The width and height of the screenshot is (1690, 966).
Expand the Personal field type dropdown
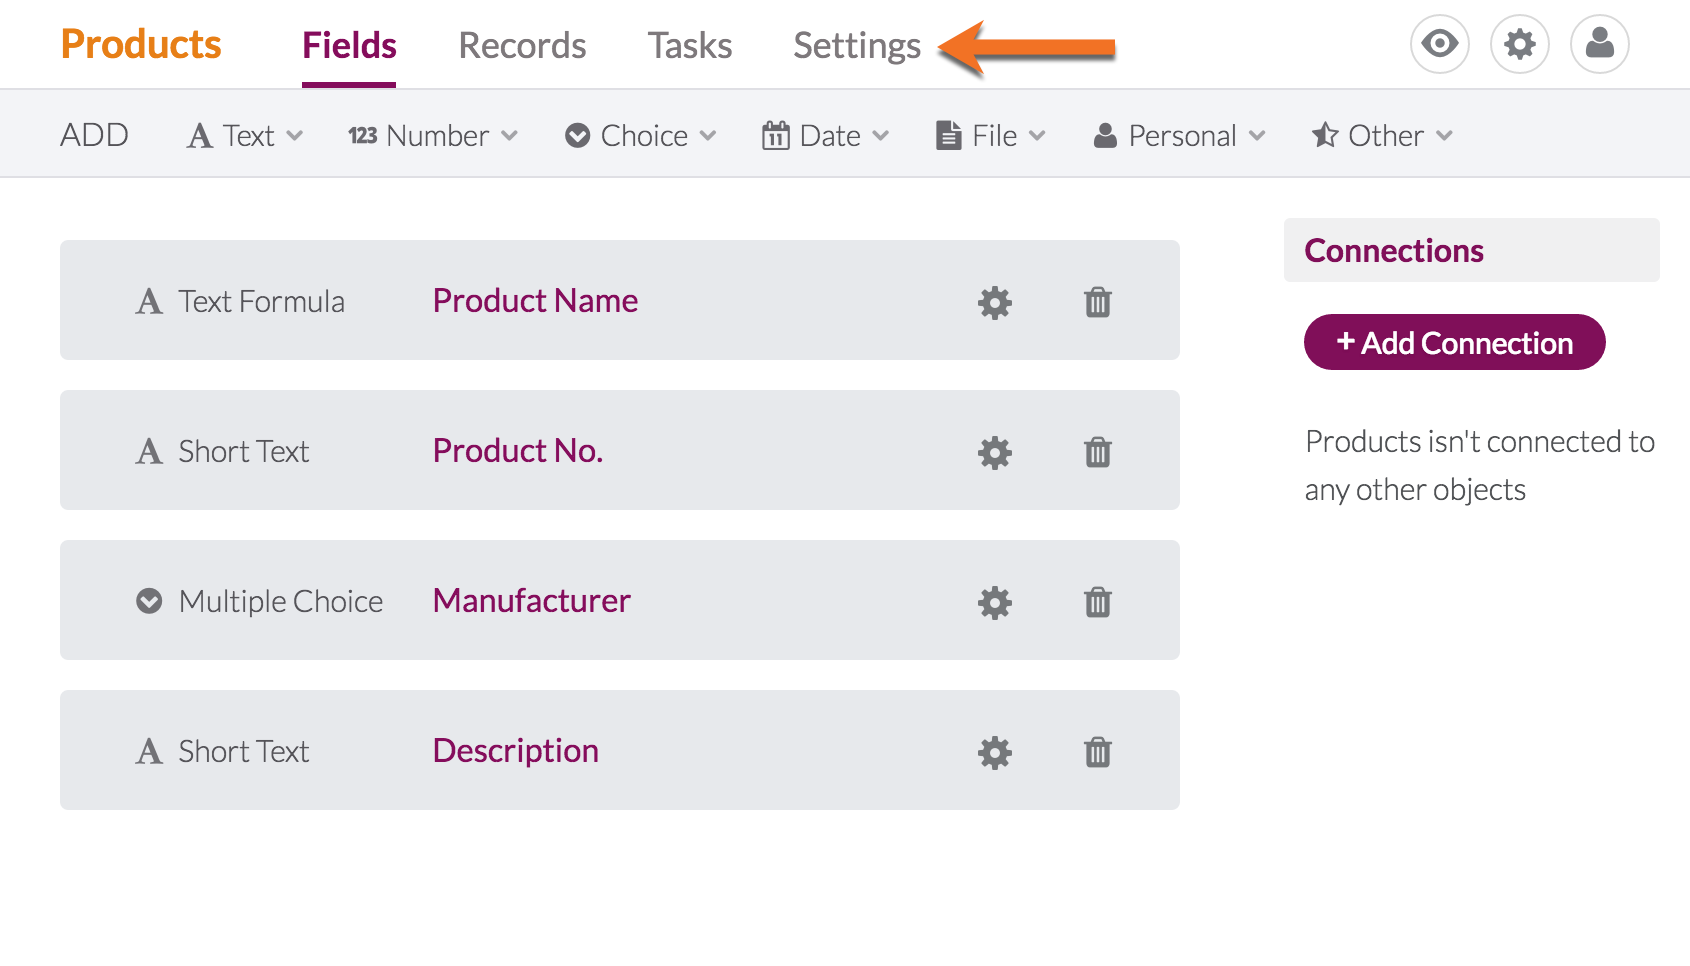point(1180,135)
